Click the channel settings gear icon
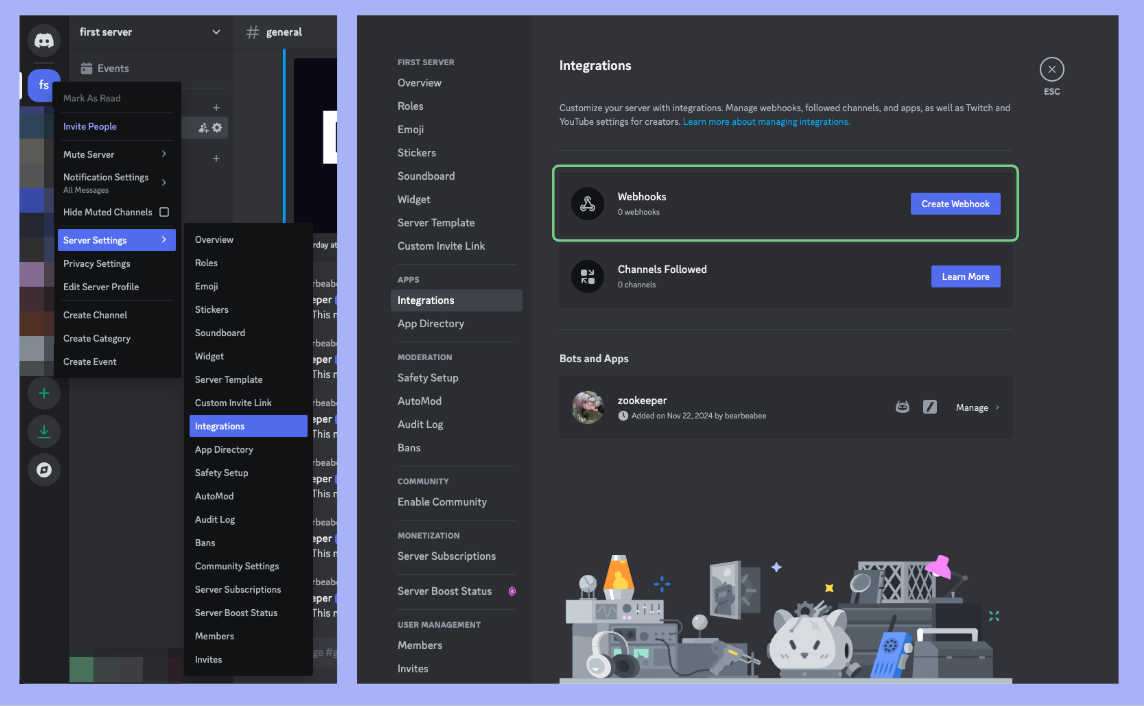This screenshot has height=706, width=1144. coord(217,128)
